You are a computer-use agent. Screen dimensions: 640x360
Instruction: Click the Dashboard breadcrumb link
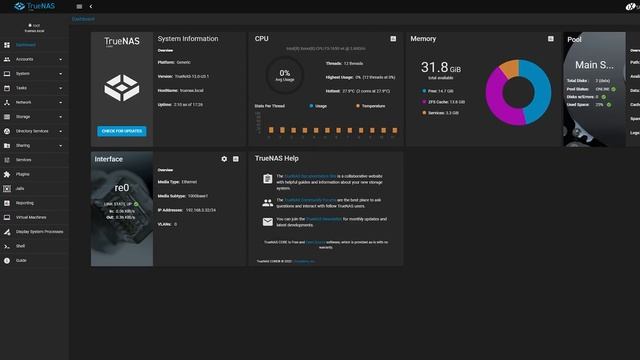click(83, 19)
